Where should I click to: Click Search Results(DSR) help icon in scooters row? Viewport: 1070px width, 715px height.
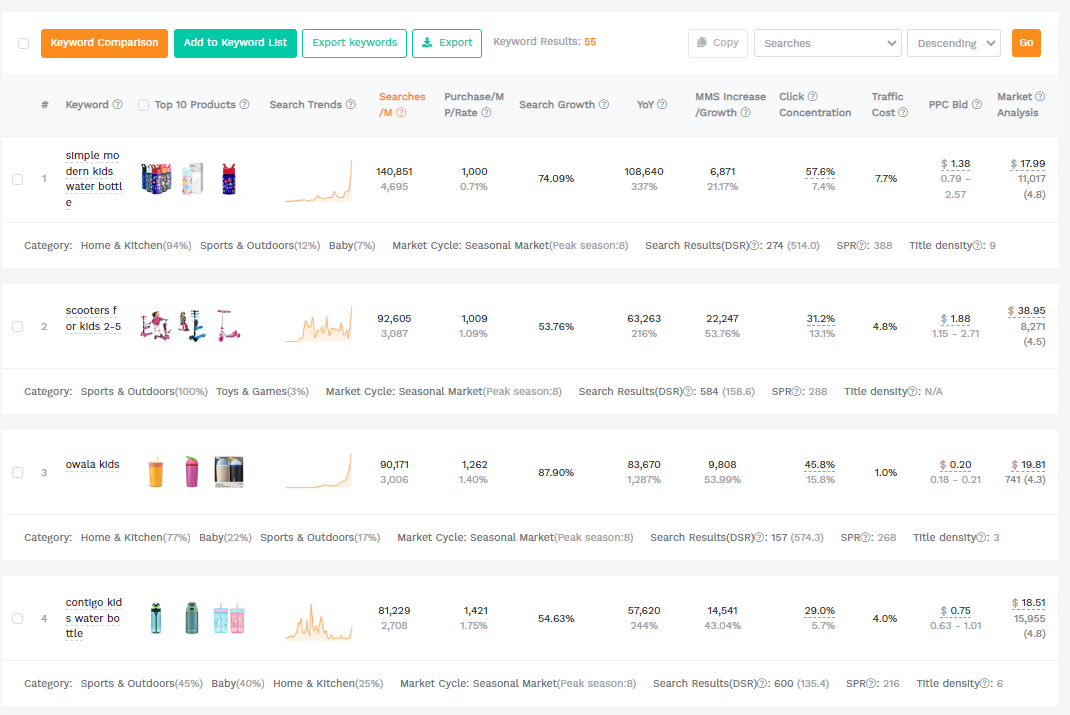(x=689, y=392)
